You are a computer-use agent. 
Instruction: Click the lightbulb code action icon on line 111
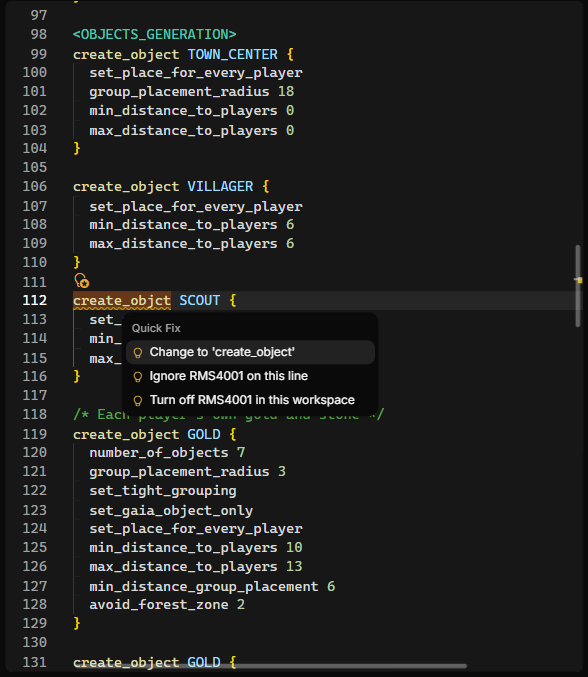click(82, 281)
